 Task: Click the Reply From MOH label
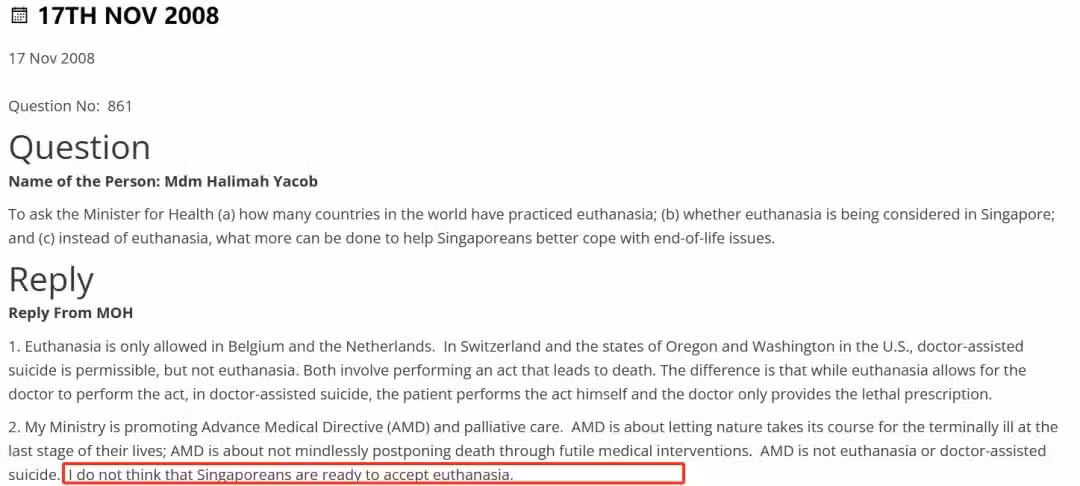70,314
